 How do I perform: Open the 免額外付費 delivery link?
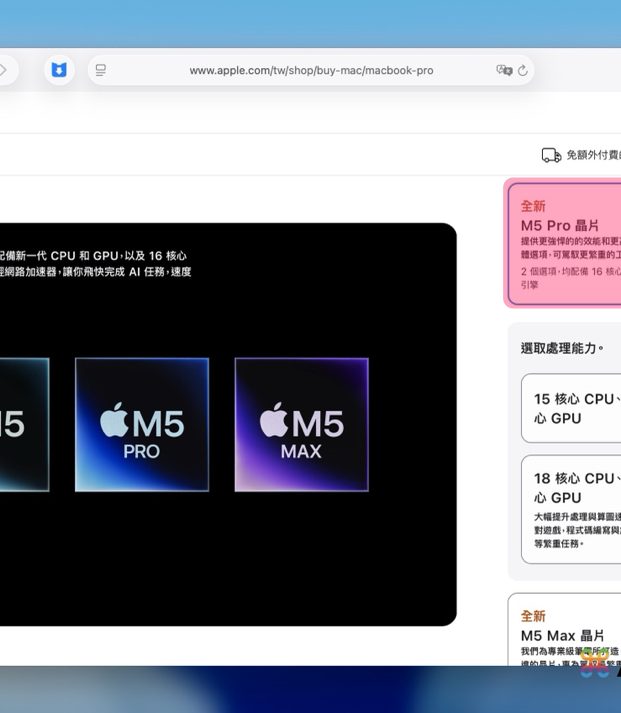(x=593, y=155)
